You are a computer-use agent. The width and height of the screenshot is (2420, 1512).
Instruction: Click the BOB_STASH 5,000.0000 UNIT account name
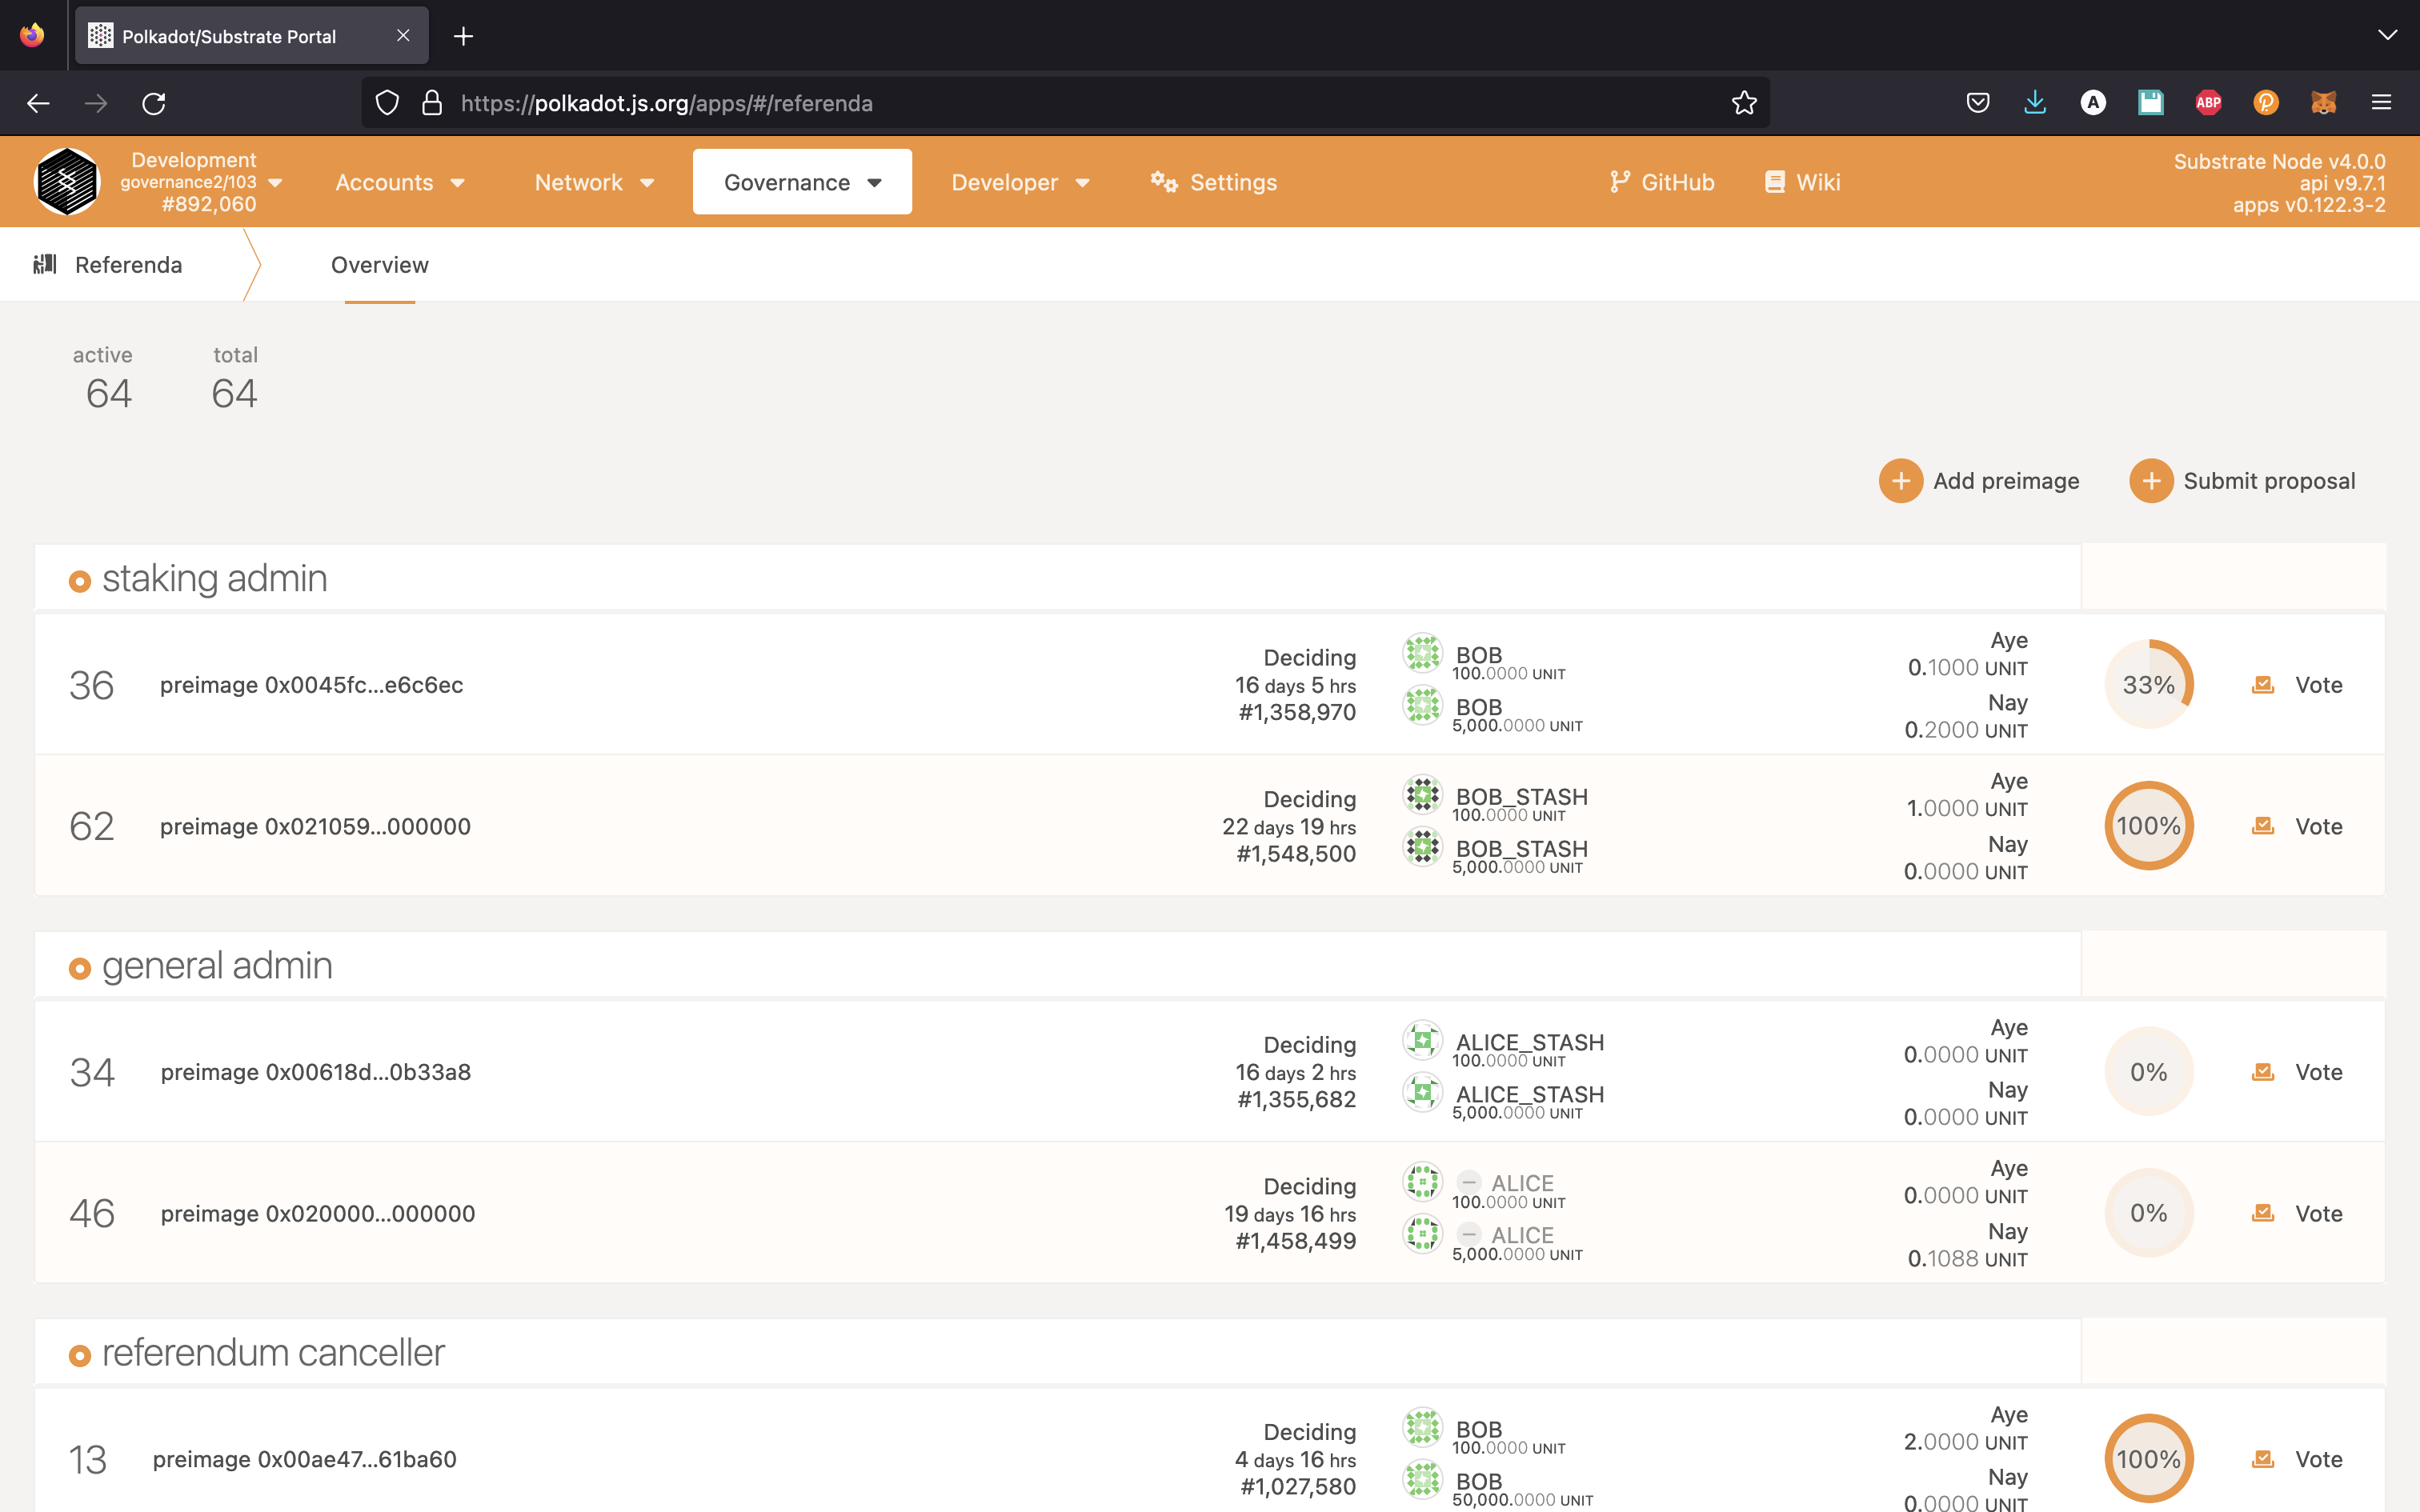click(x=1522, y=848)
